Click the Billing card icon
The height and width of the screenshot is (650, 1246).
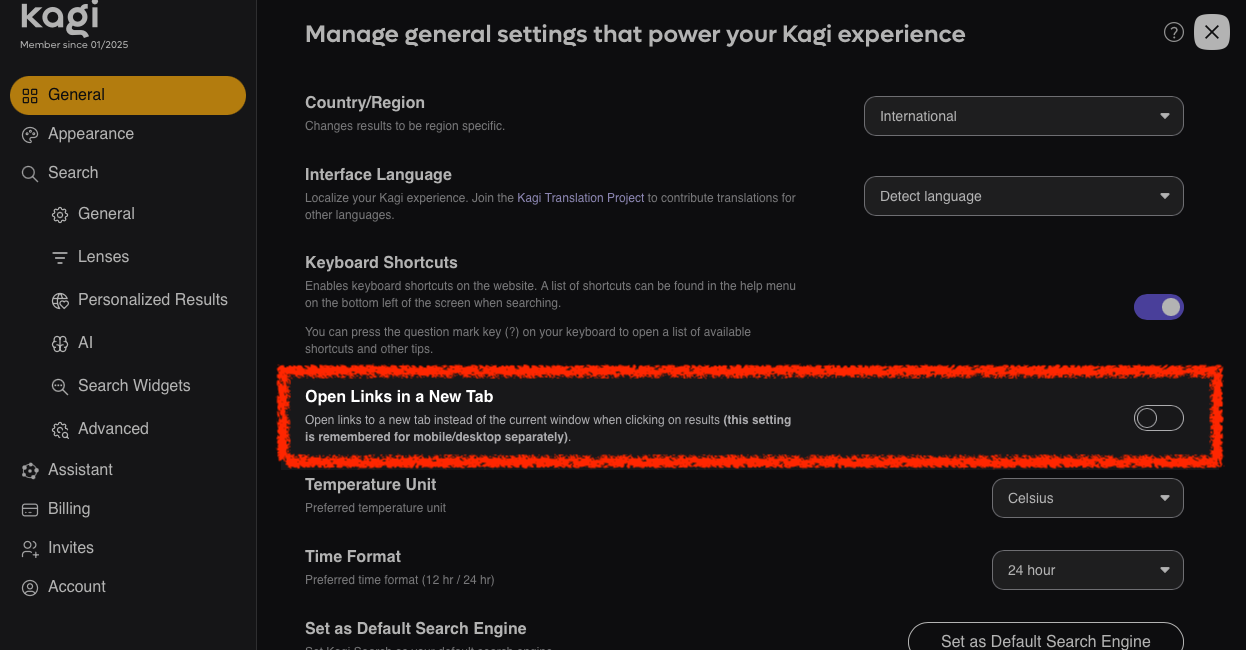click(x=30, y=509)
